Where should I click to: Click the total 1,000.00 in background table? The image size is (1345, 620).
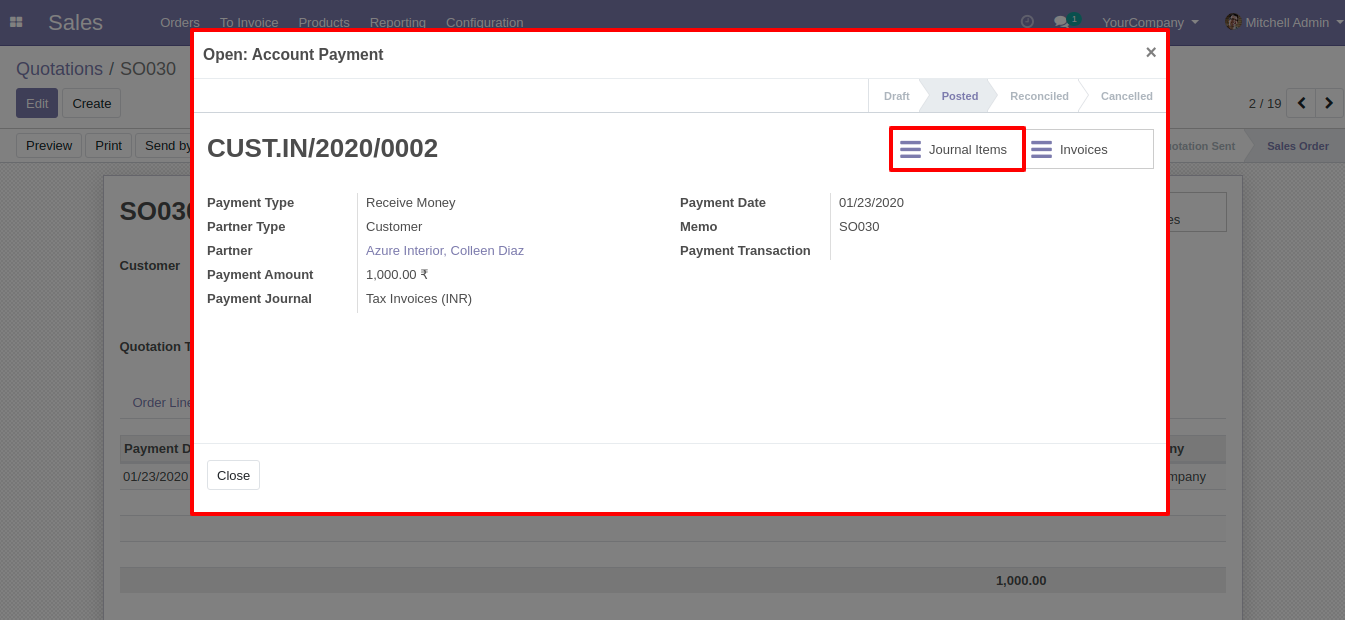coord(1021,580)
